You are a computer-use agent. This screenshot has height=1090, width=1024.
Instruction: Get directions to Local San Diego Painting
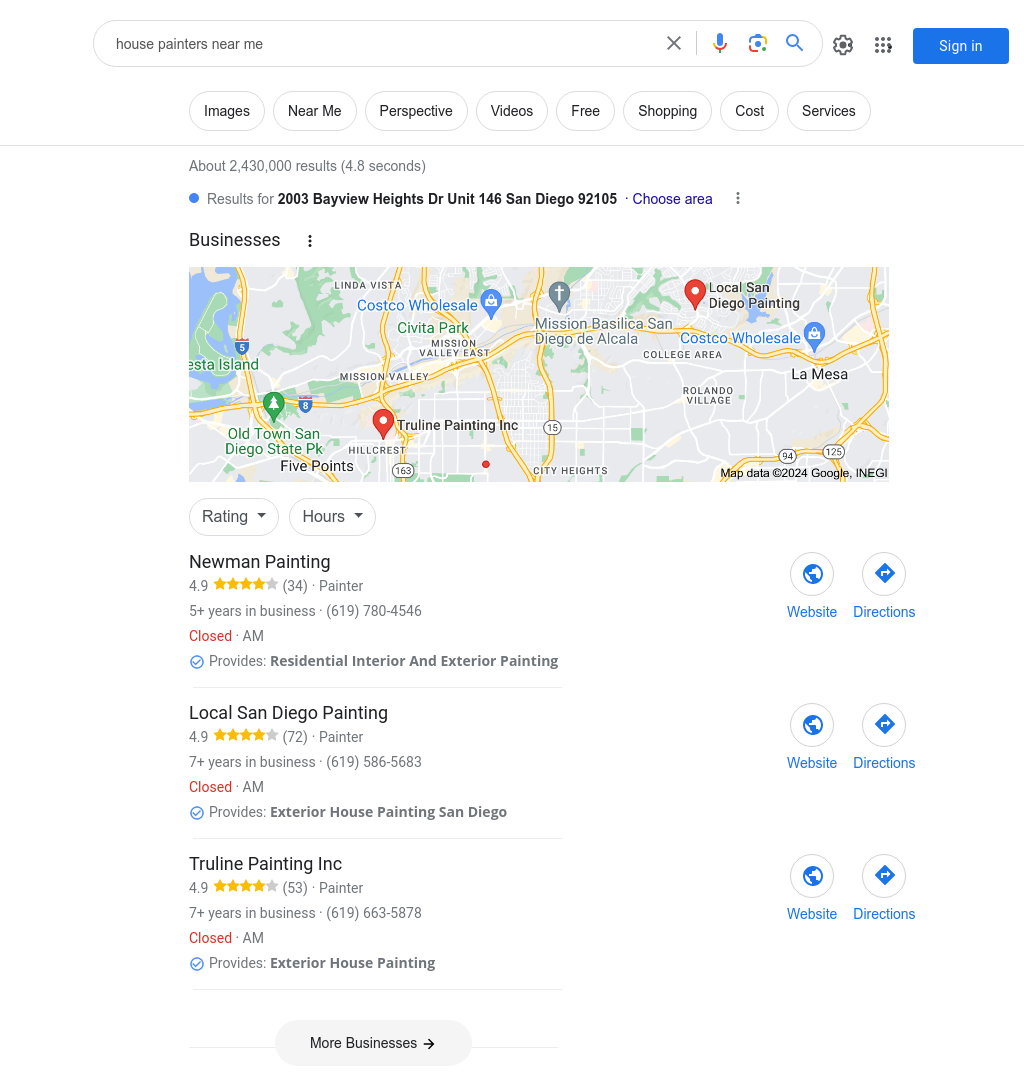[884, 725]
